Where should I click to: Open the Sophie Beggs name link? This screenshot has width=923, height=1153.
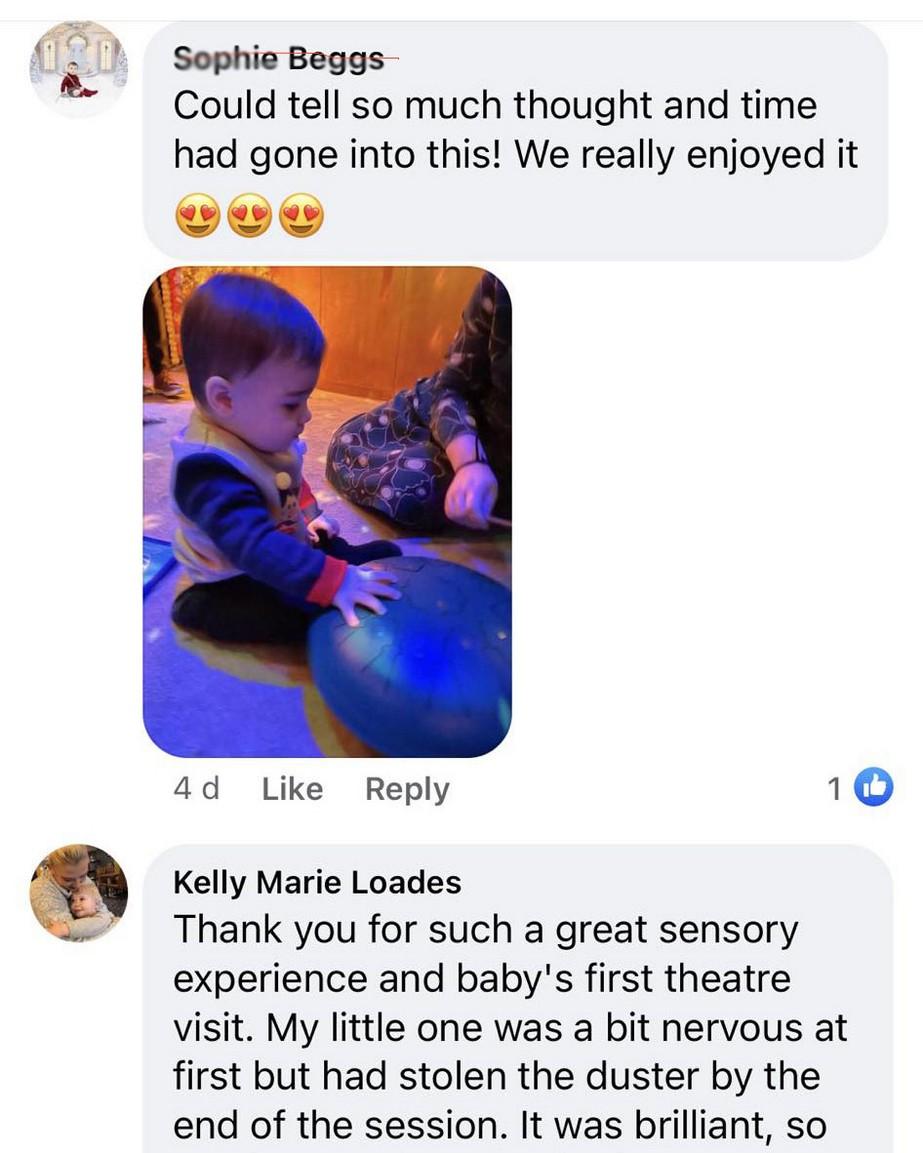point(279,58)
